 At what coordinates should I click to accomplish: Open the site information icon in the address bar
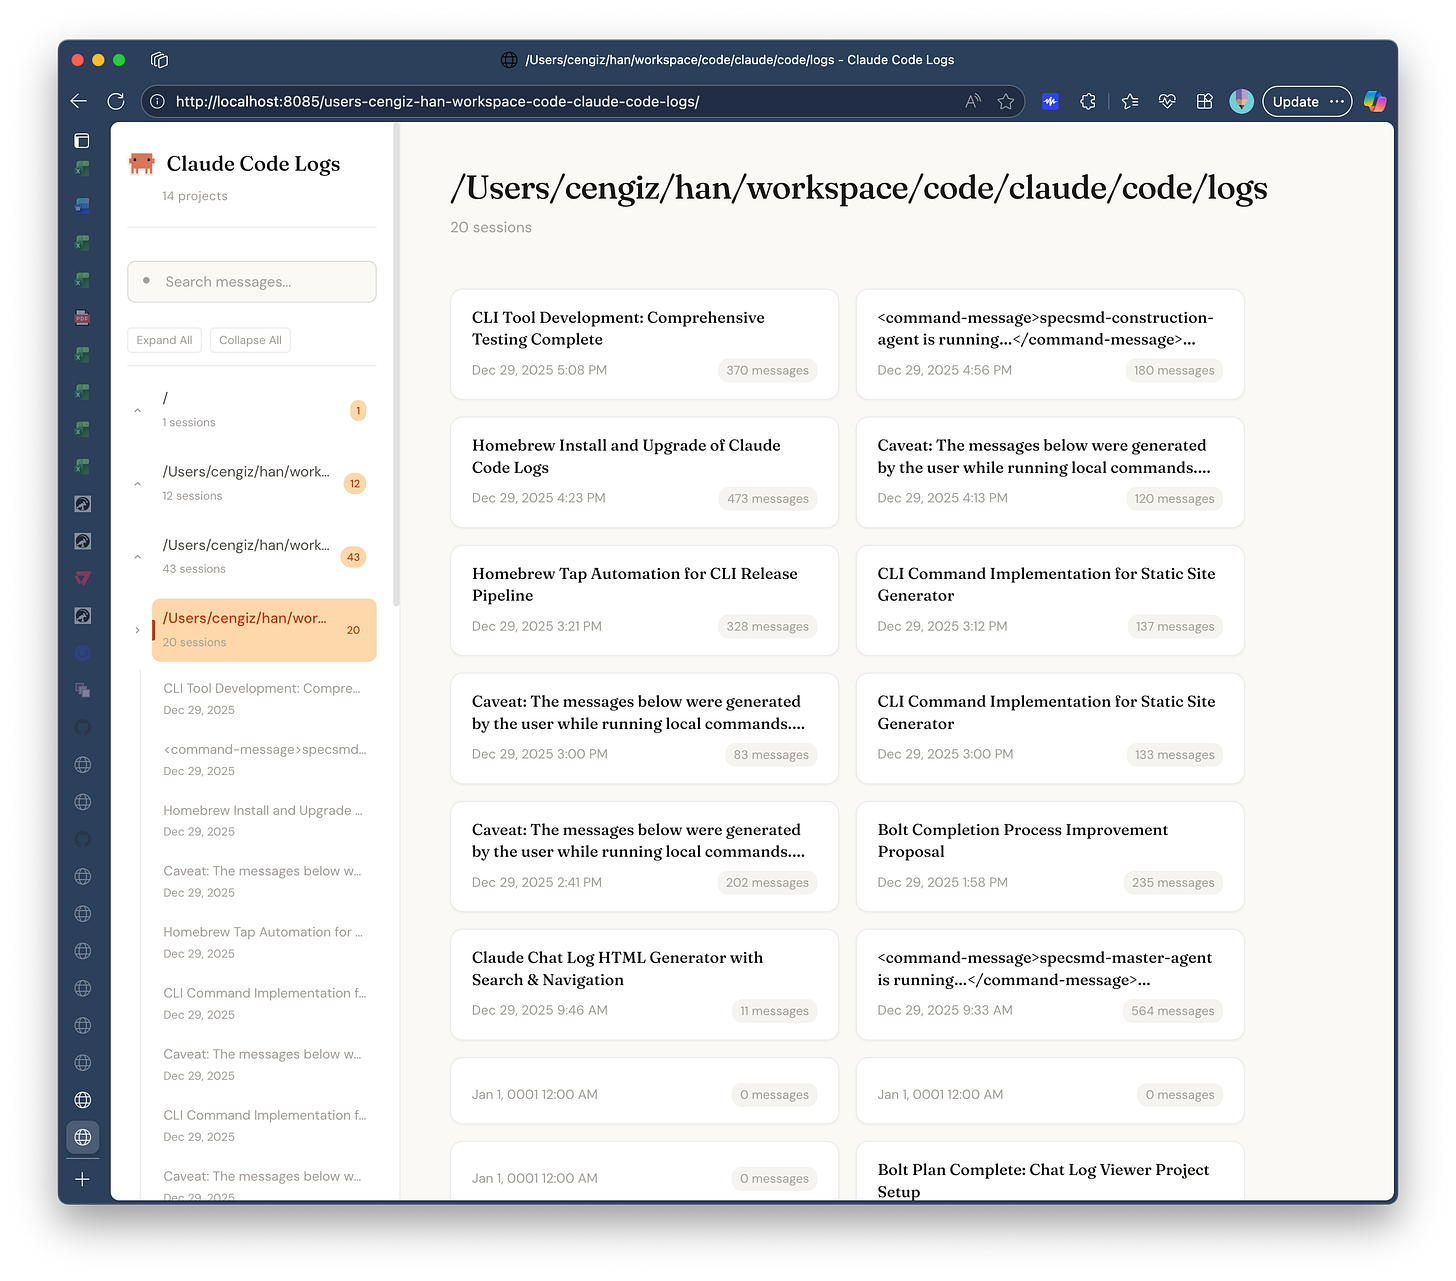pyautogui.click(x=157, y=101)
